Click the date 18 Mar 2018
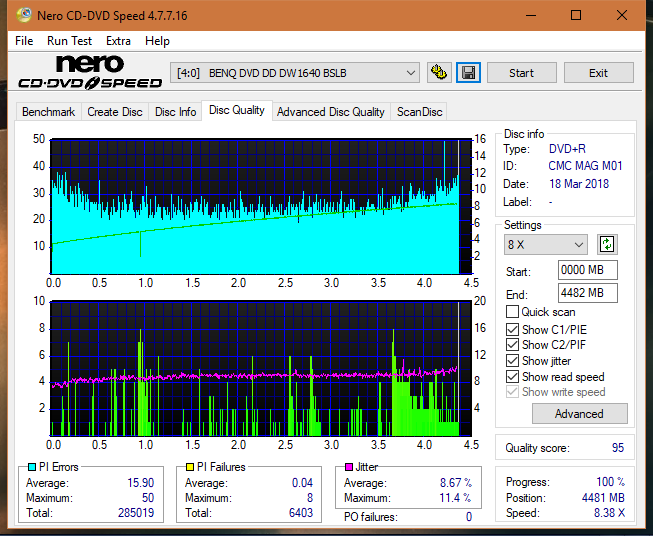653x536 pixels. [579, 184]
